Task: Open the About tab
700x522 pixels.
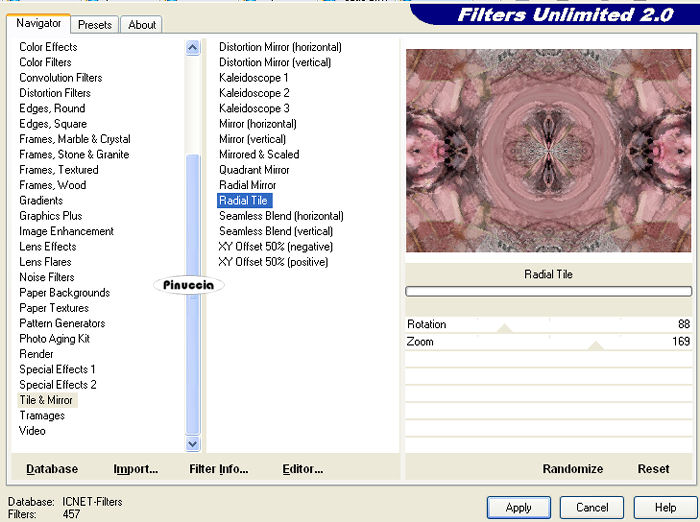Action: pyautogui.click(x=142, y=25)
